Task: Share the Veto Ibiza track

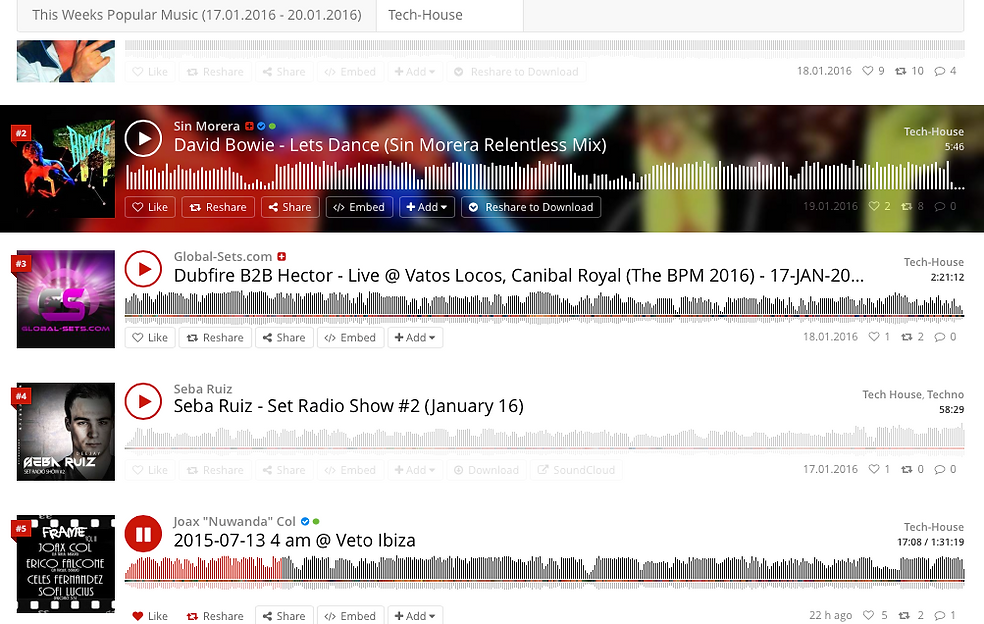Action: 284,616
